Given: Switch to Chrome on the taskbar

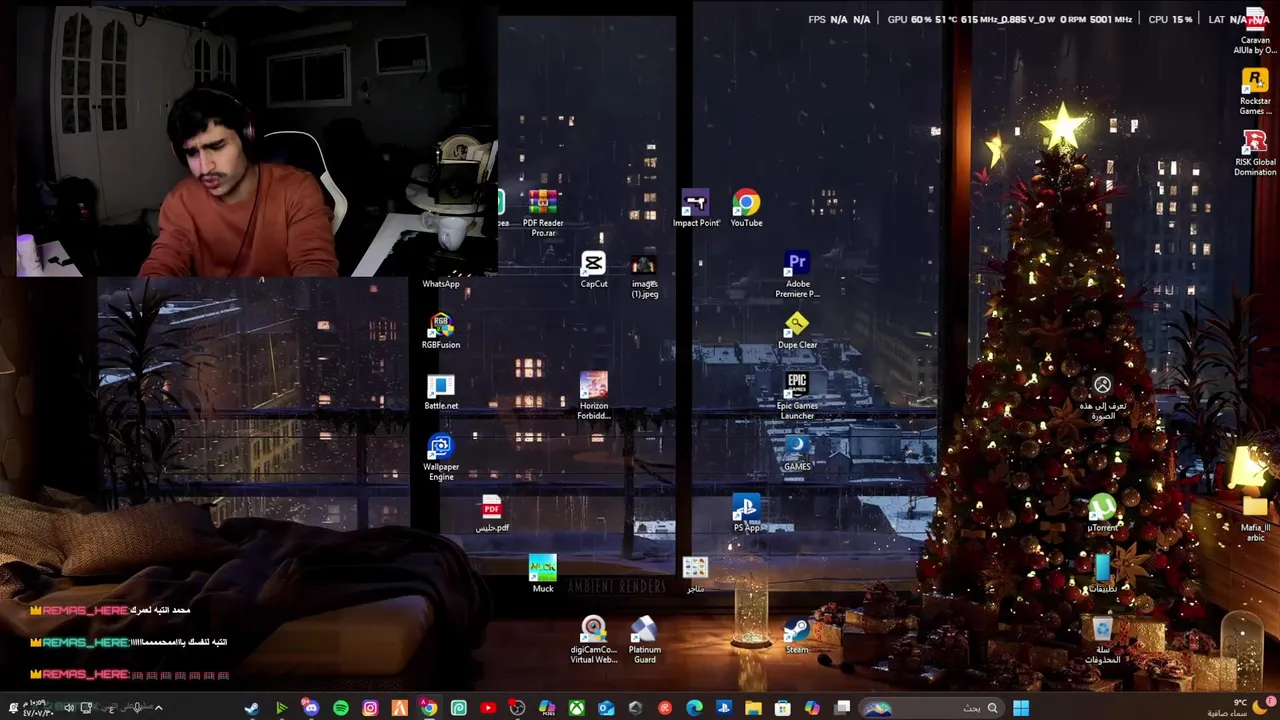Looking at the screenshot, I should [428, 708].
